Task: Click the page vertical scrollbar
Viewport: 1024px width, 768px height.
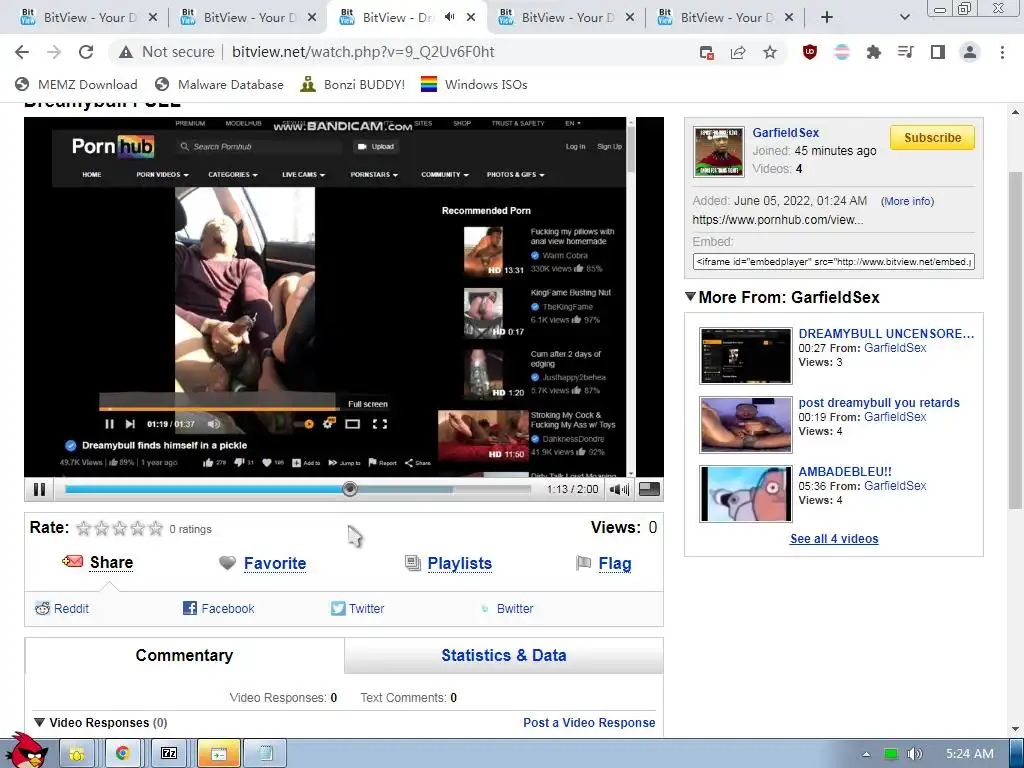Action: [x=1015, y=340]
